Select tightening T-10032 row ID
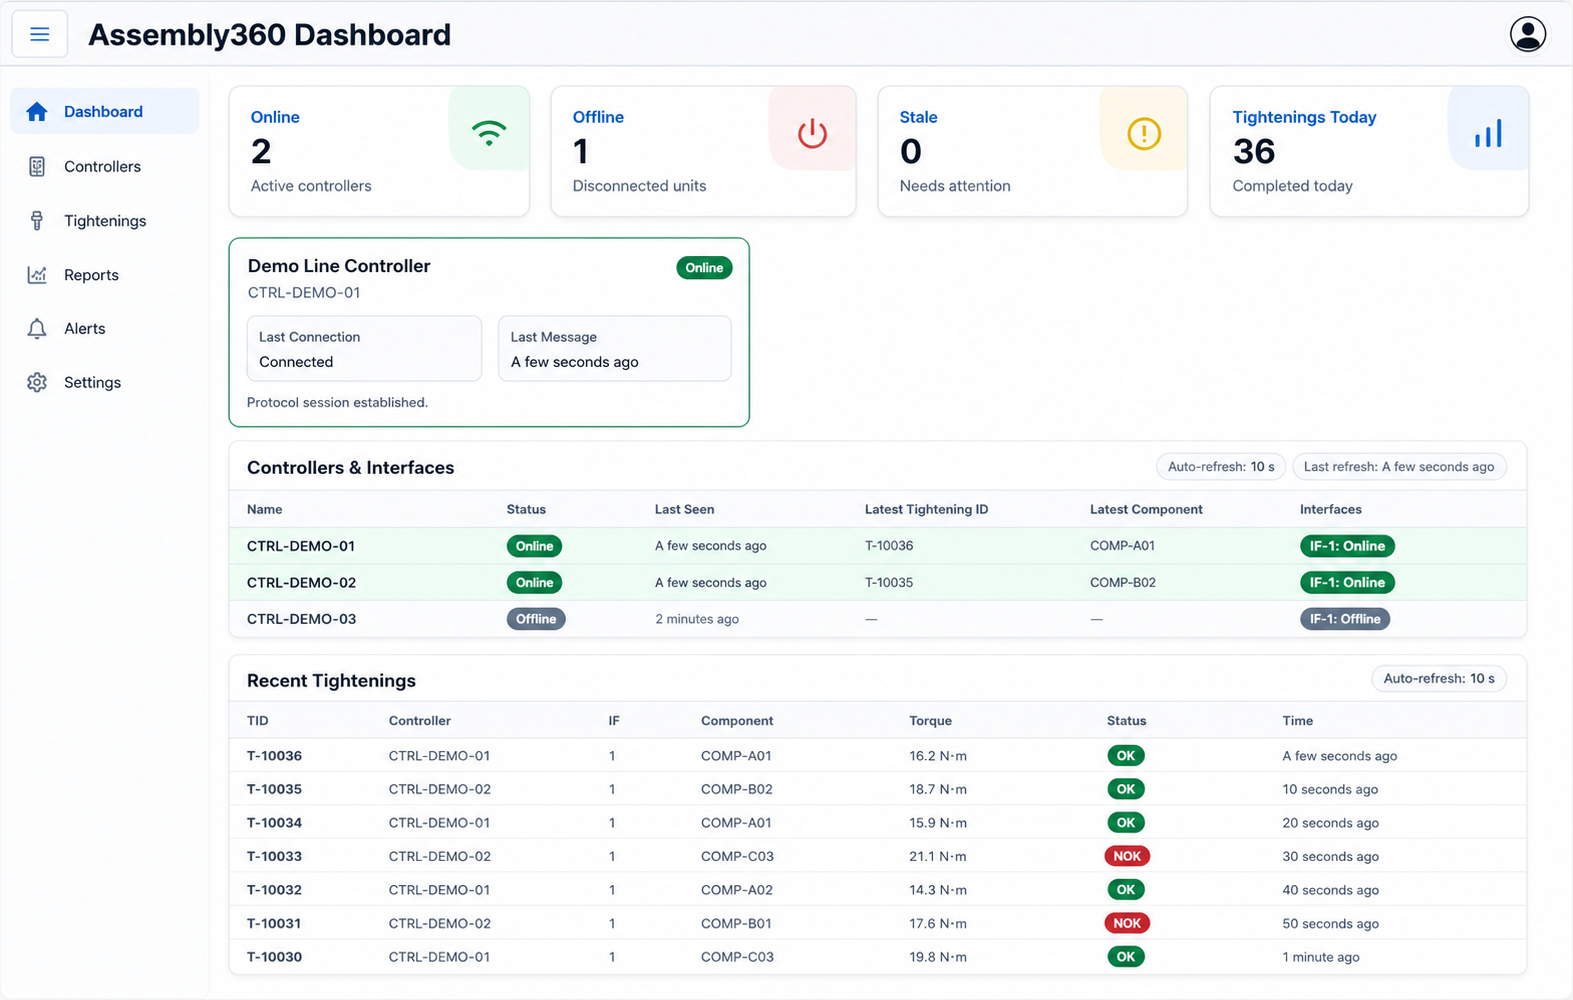The height and width of the screenshot is (1000, 1573). click(x=274, y=890)
